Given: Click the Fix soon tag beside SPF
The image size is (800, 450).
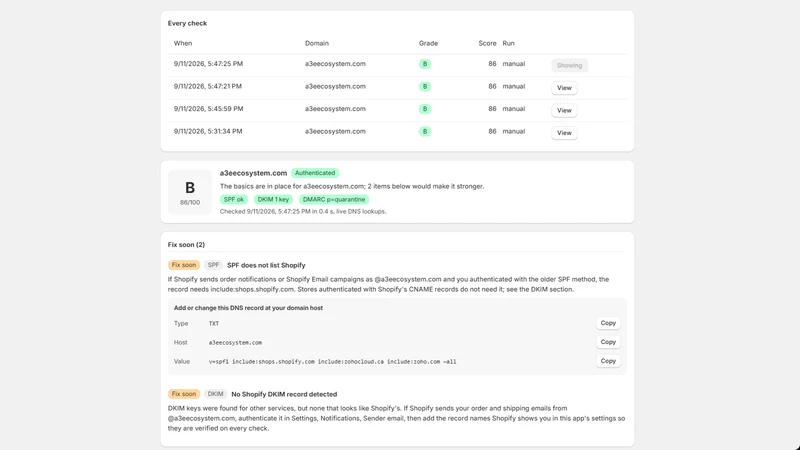Looking at the screenshot, I should [x=184, y=265].
